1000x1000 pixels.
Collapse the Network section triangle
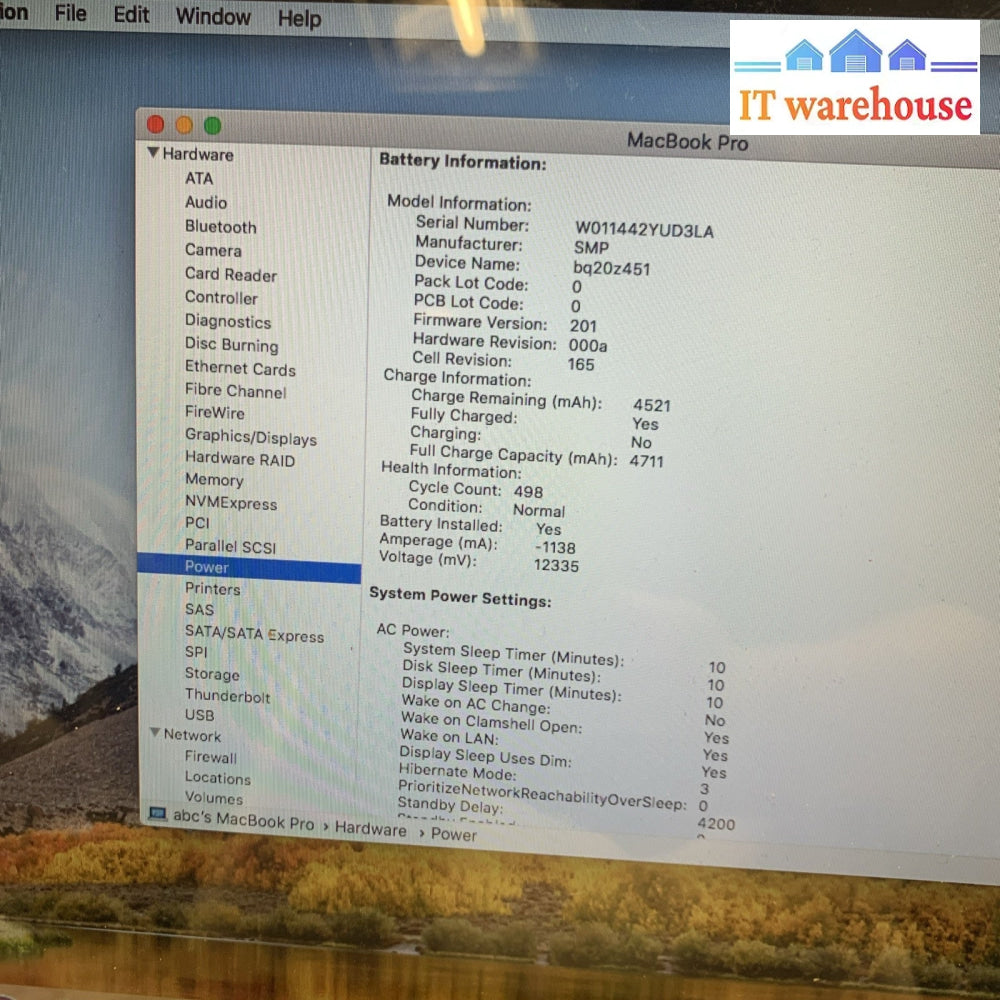(x=155, y=733)
